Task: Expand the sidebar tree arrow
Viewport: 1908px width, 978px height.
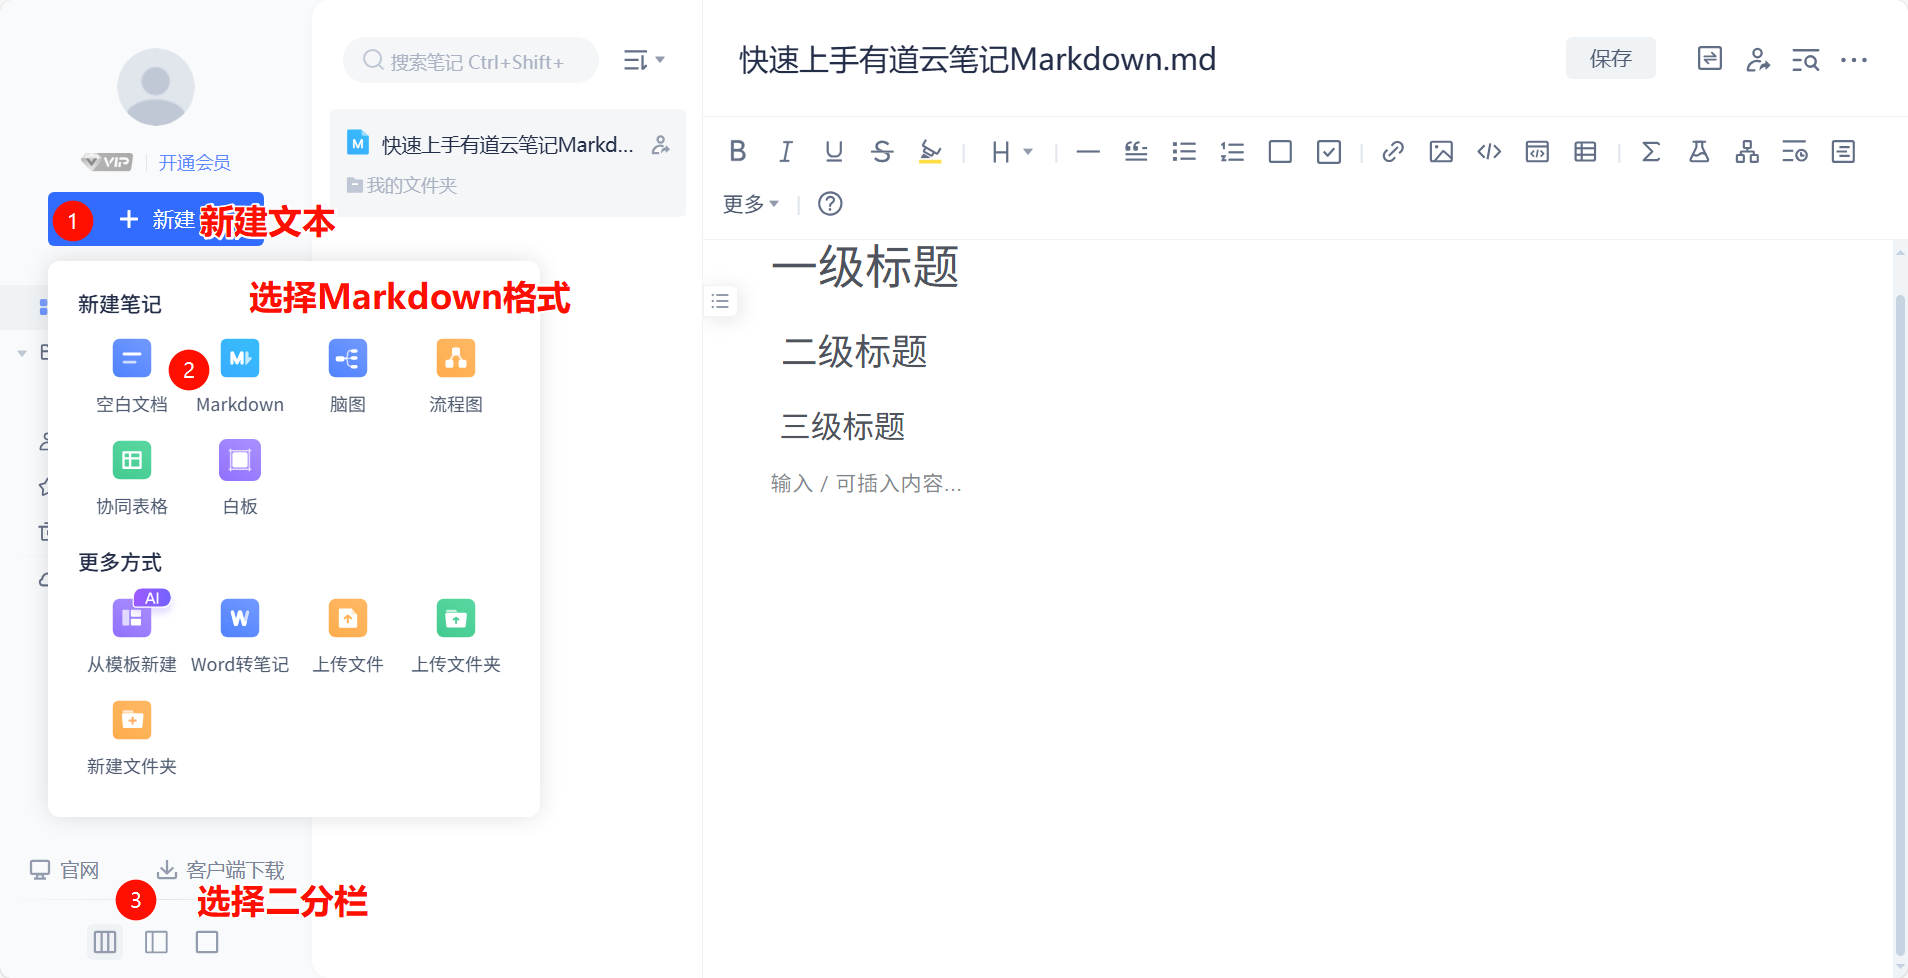Action: coord(22,353)
